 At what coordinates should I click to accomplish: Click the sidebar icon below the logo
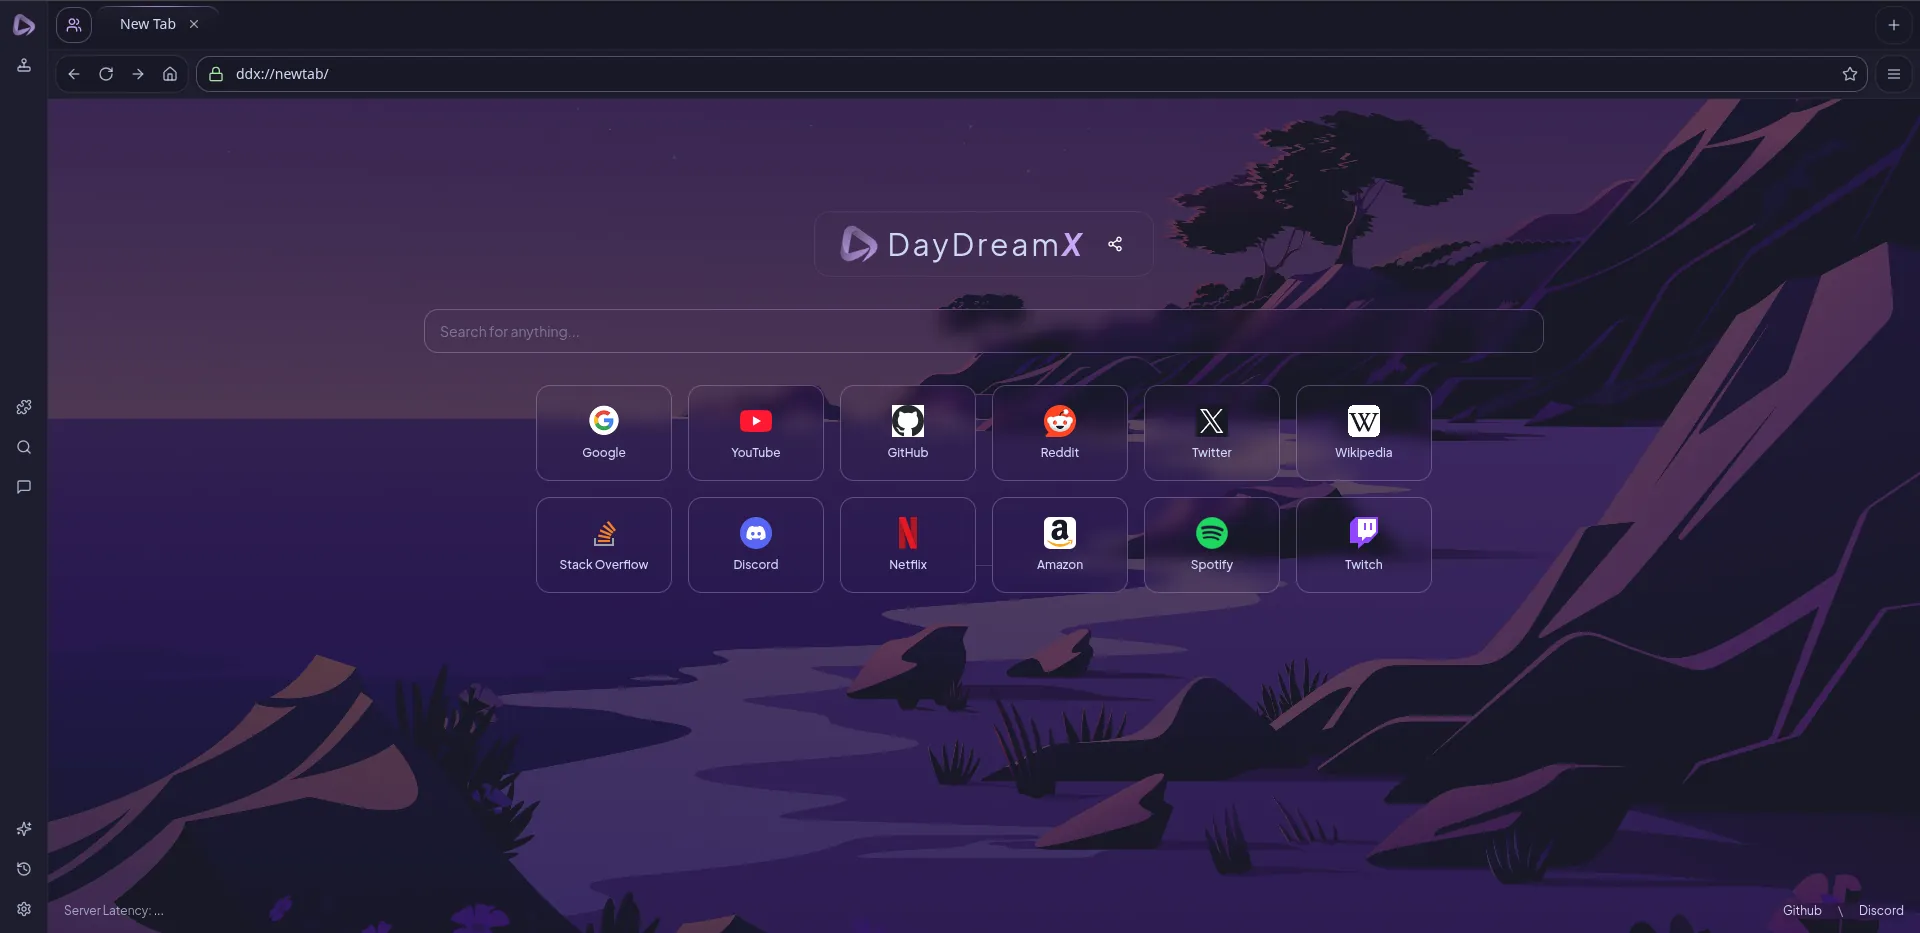[24, 66]
